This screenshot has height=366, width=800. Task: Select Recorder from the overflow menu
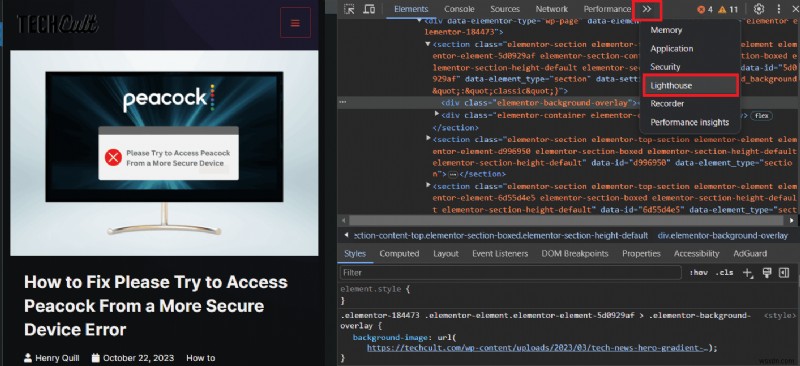click(667, 104)
